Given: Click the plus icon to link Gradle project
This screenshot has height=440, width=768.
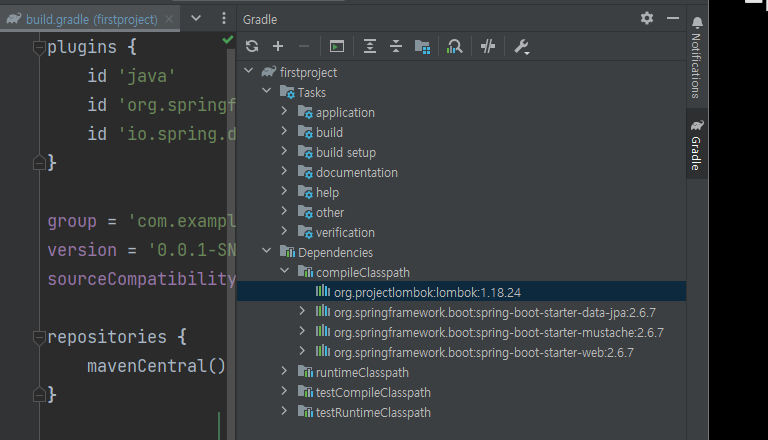Looking at the screenshot, I should coord(278,46).
